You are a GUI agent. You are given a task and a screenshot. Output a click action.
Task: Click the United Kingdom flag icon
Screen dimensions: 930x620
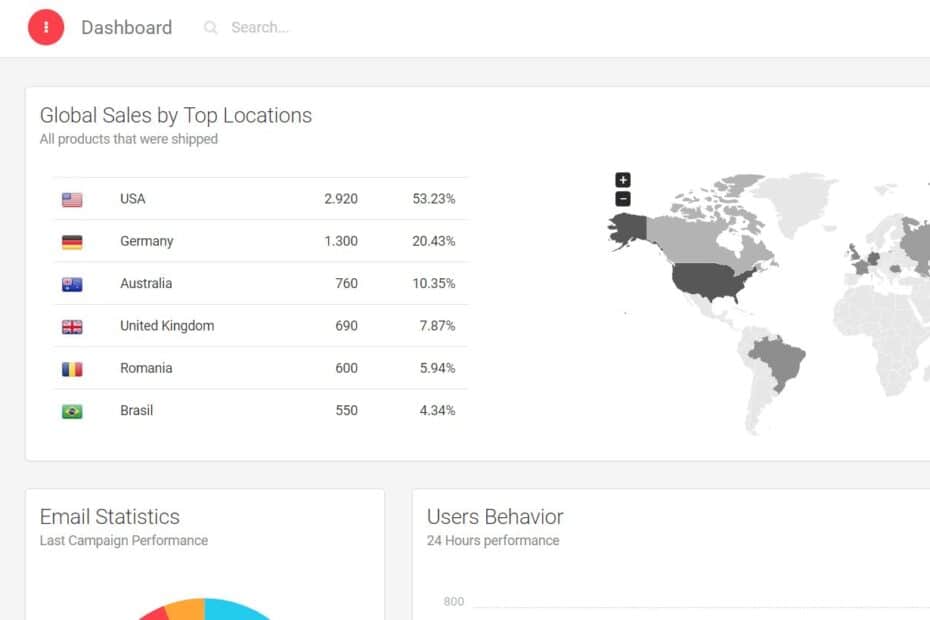coord(72,326)
